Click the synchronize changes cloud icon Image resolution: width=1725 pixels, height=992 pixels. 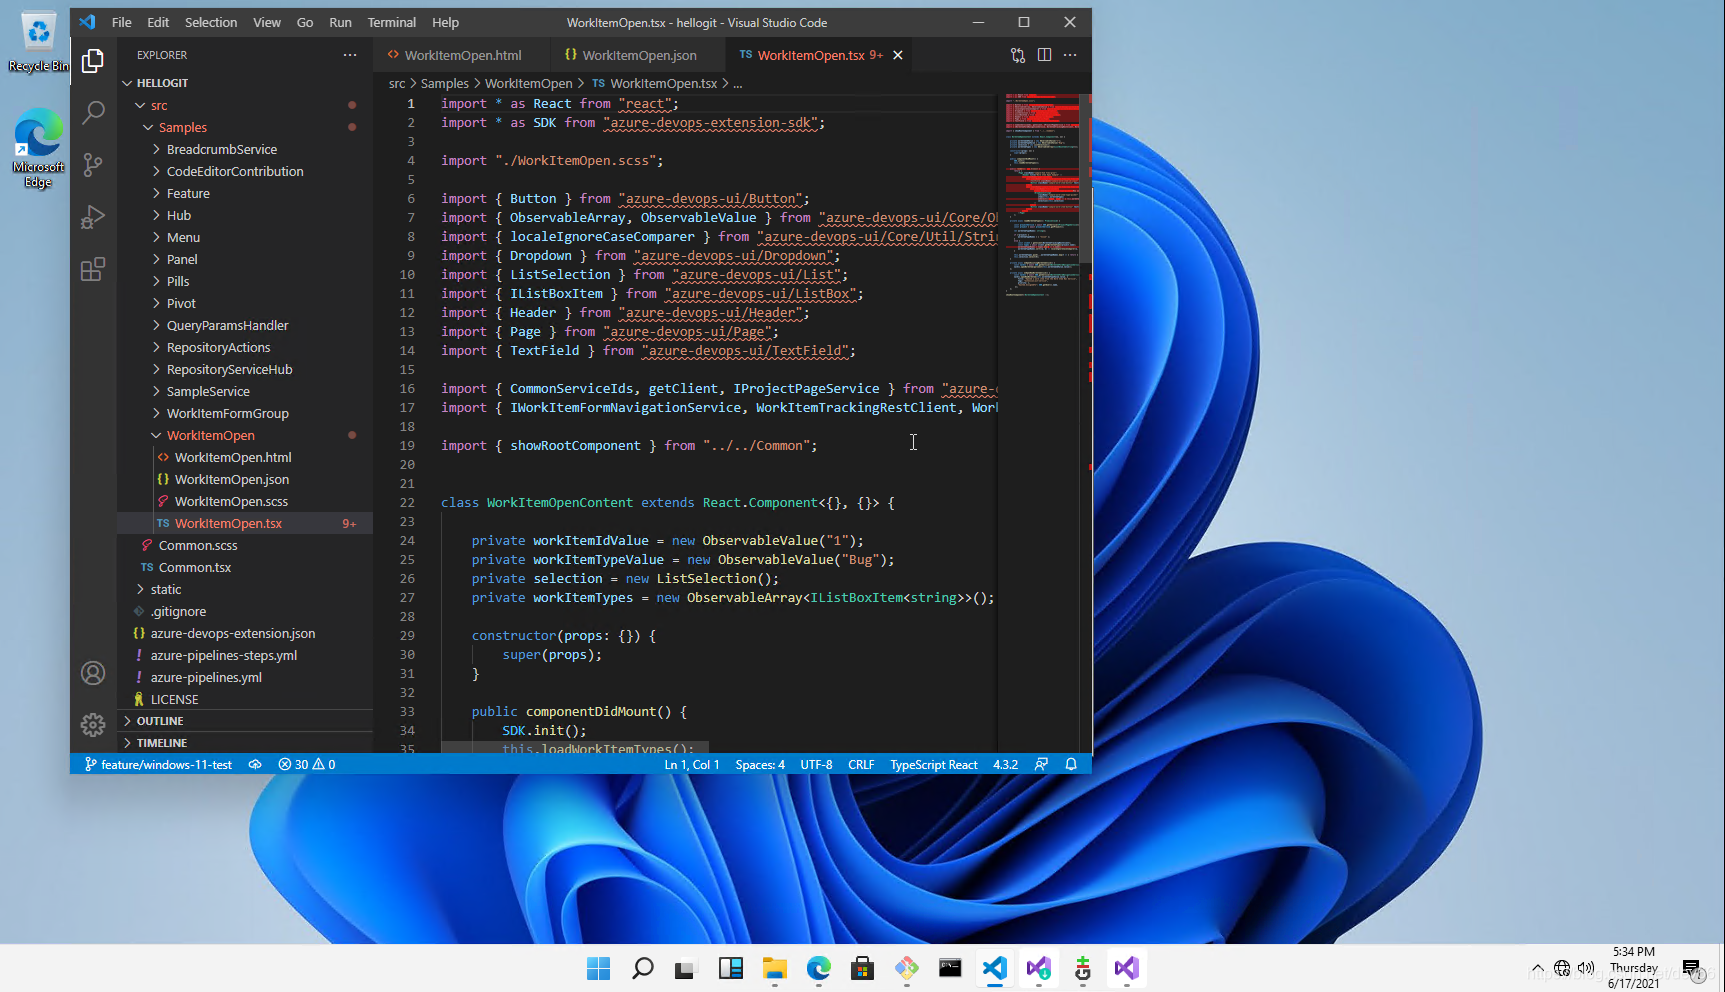pyautogui.click(x=255, y=764)
